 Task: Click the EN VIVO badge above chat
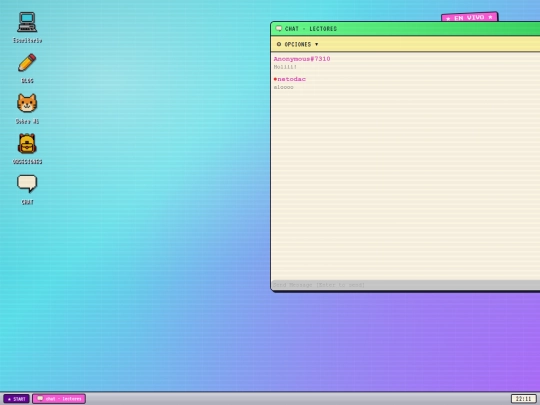click(x=469, y=17)
